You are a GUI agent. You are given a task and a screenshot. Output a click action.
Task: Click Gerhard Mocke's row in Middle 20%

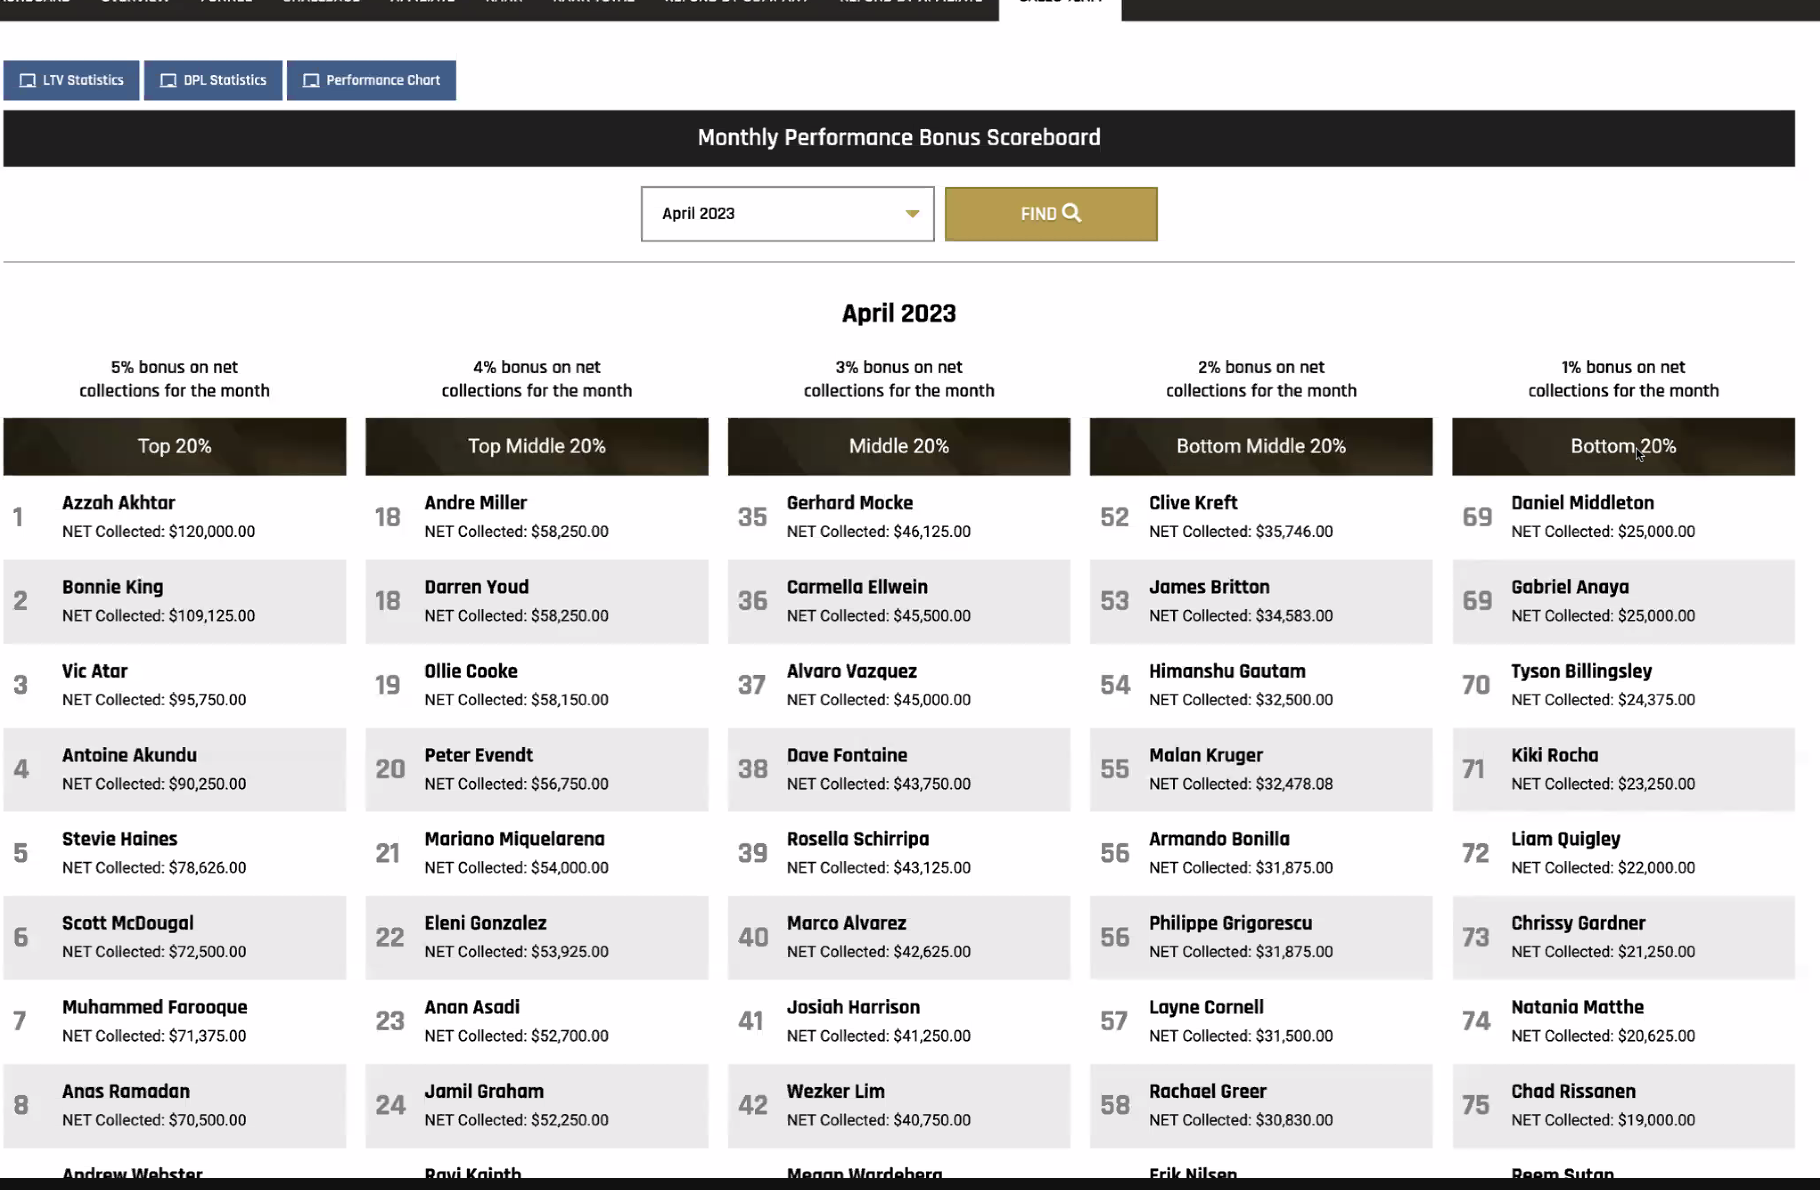tap(898, 516)
